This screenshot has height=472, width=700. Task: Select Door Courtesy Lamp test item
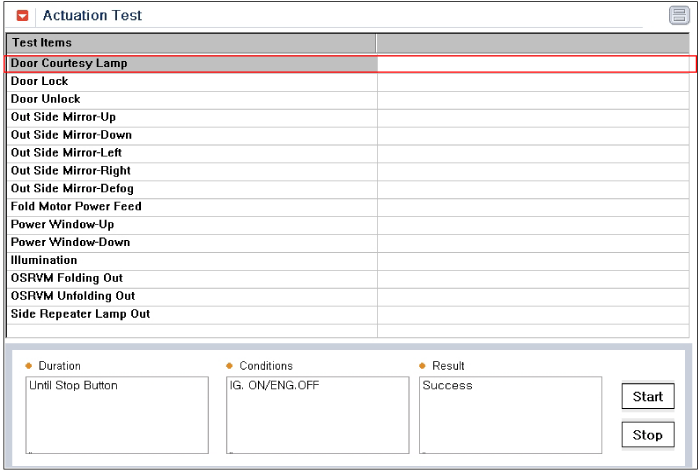[350, 64]
